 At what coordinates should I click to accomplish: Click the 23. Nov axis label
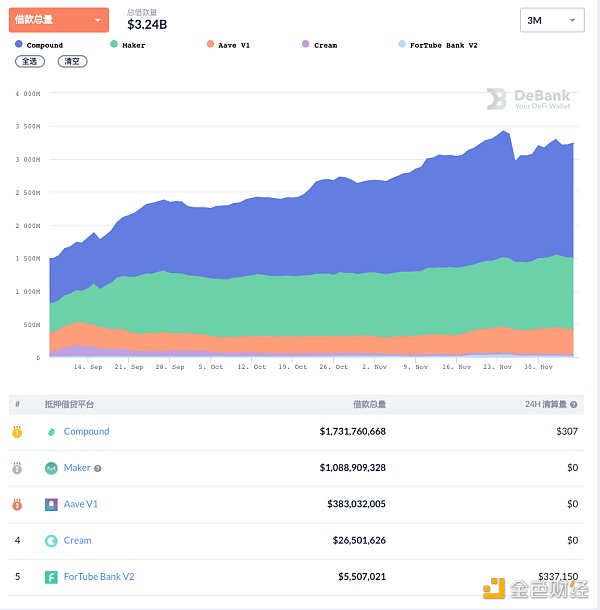pyautogui.click(x=497, y=367)
